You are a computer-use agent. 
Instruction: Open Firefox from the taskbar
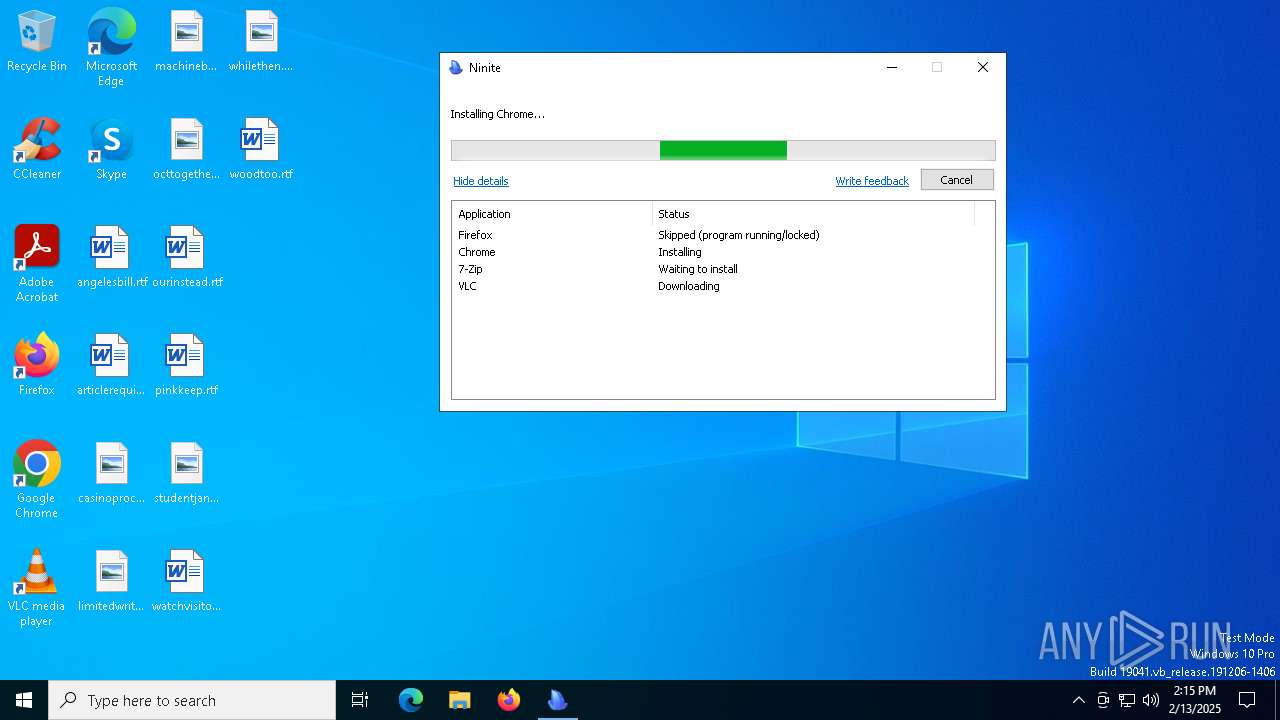(508, 700)
